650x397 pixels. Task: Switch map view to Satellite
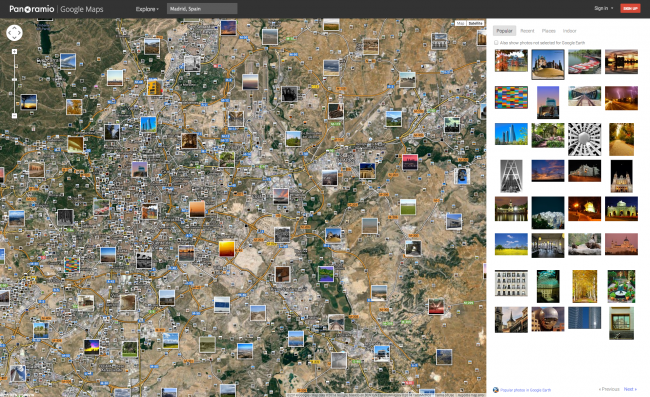tap(475, 24)
